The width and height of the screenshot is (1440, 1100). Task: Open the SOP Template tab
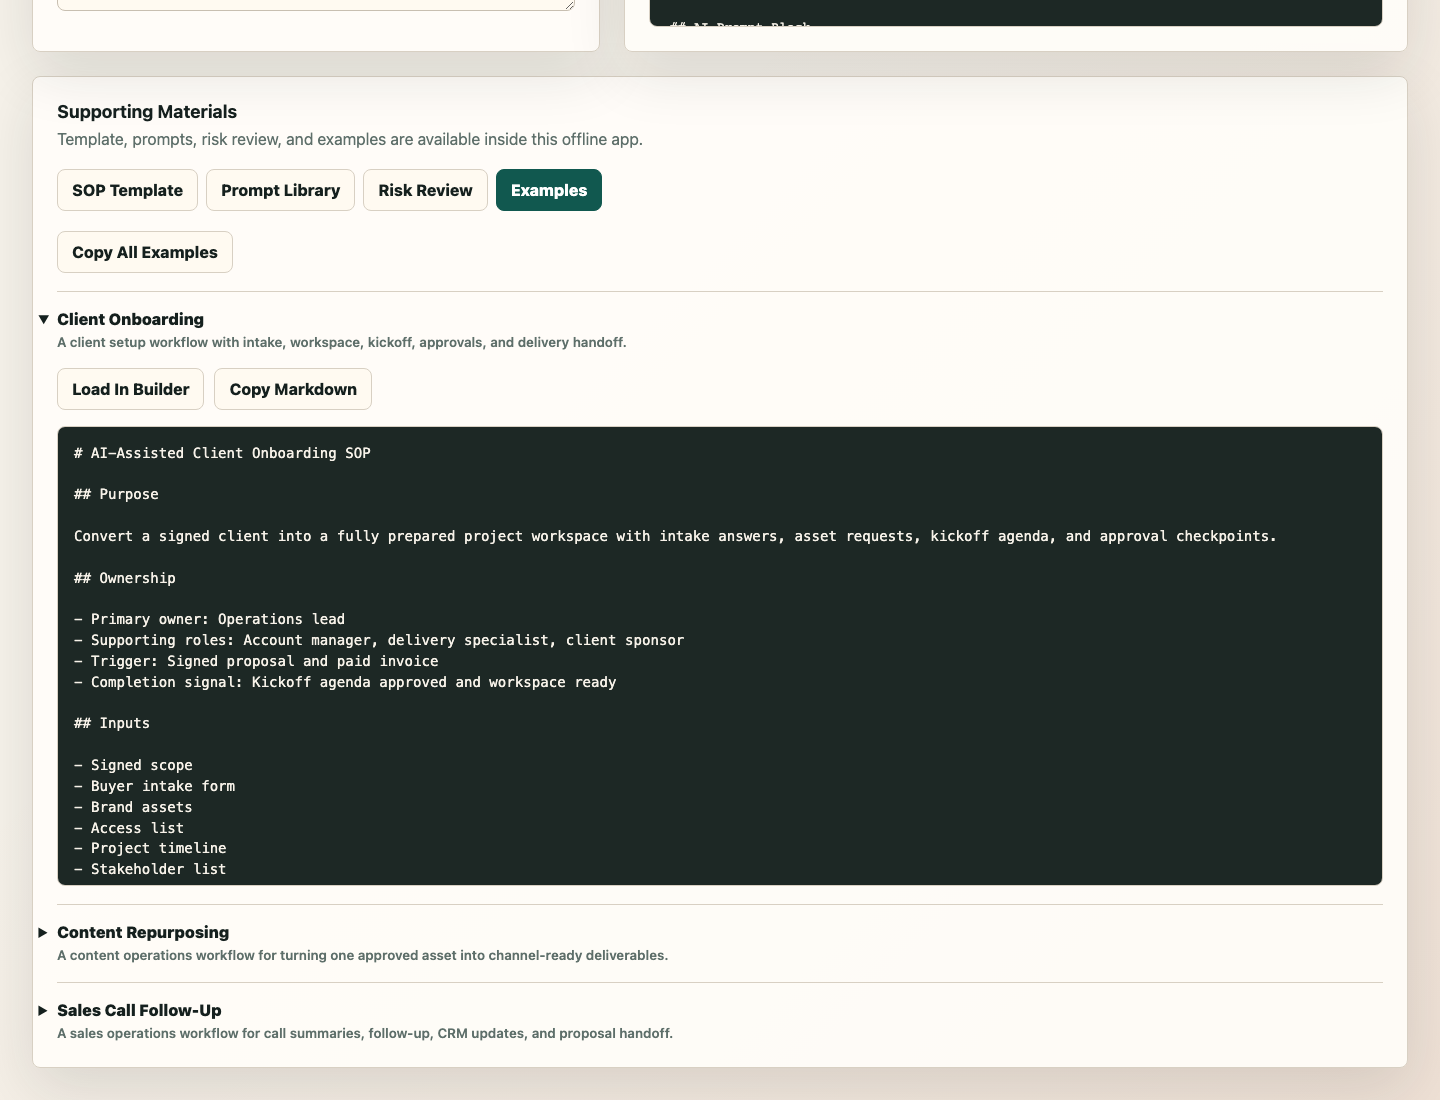tap(127, 190)
